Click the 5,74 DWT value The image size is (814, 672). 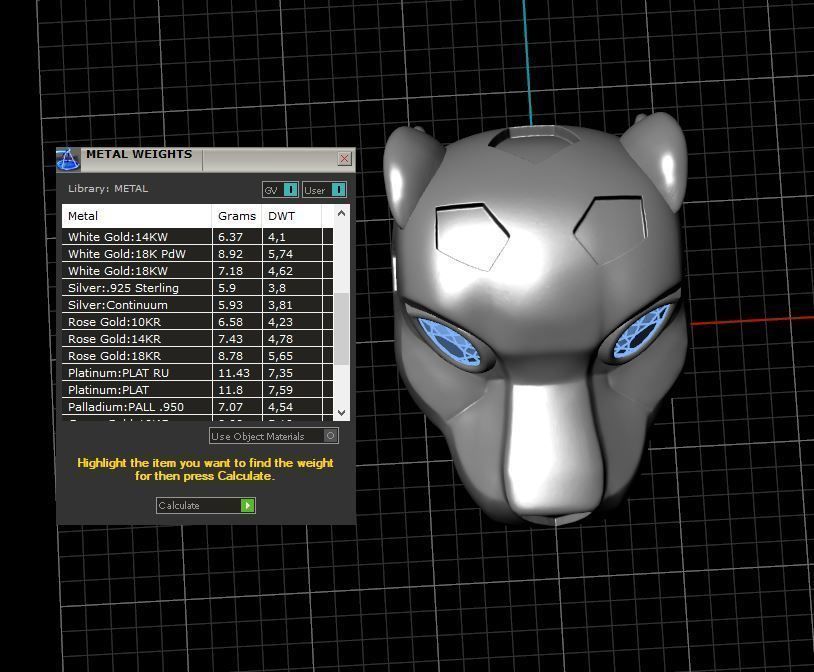pyautogui.click(x=280, y=254)
